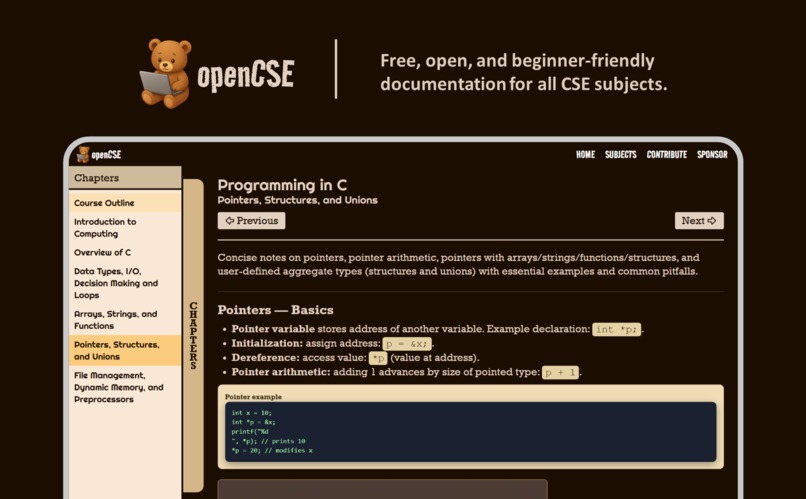Click the Pointer example code label
Screen dimensions: 806x499
click(253, 397)
